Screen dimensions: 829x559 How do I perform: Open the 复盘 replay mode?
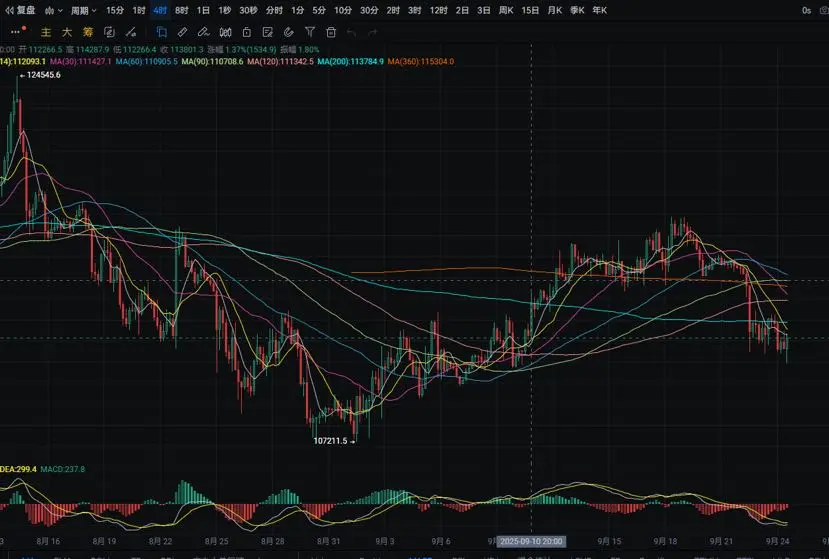tap(20, 10)
